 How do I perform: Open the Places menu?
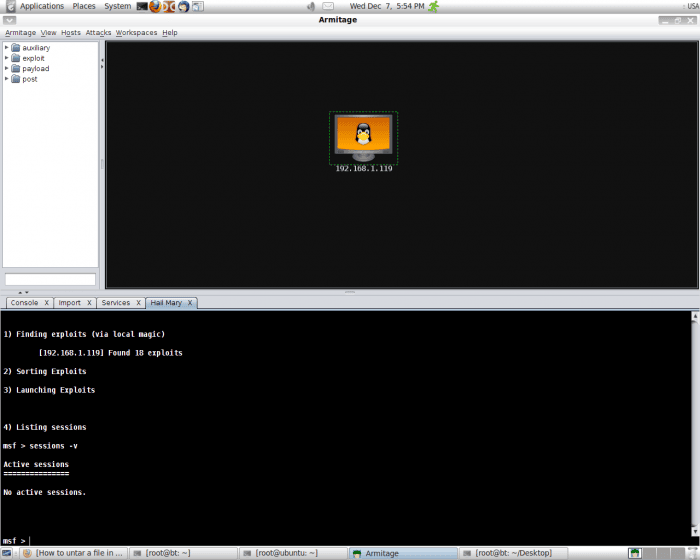84,6
